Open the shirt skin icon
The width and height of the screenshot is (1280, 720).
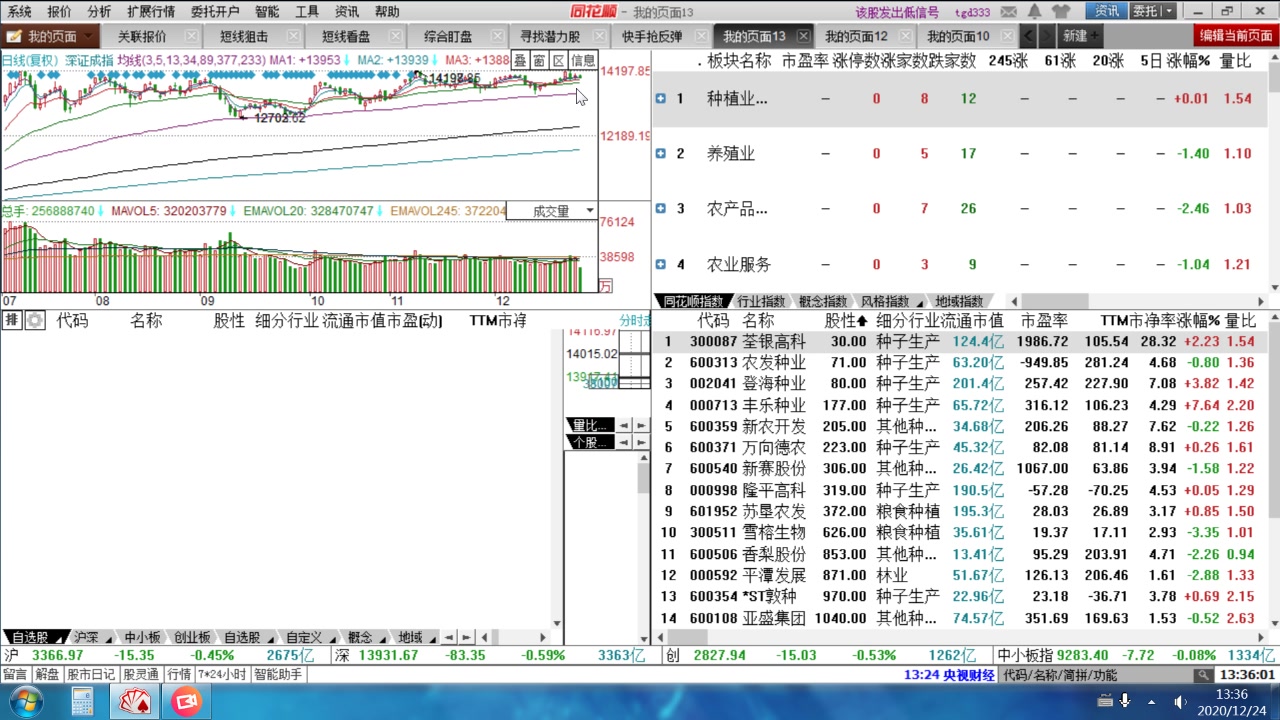1061,11
